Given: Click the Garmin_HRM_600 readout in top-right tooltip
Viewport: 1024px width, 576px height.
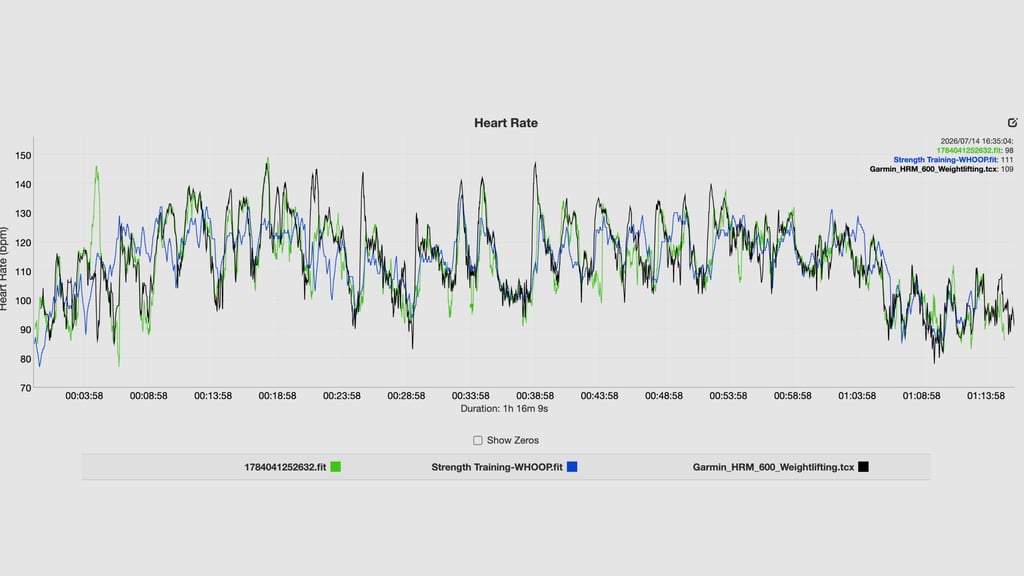Looking at the screenshot, I should pos(941,169).
